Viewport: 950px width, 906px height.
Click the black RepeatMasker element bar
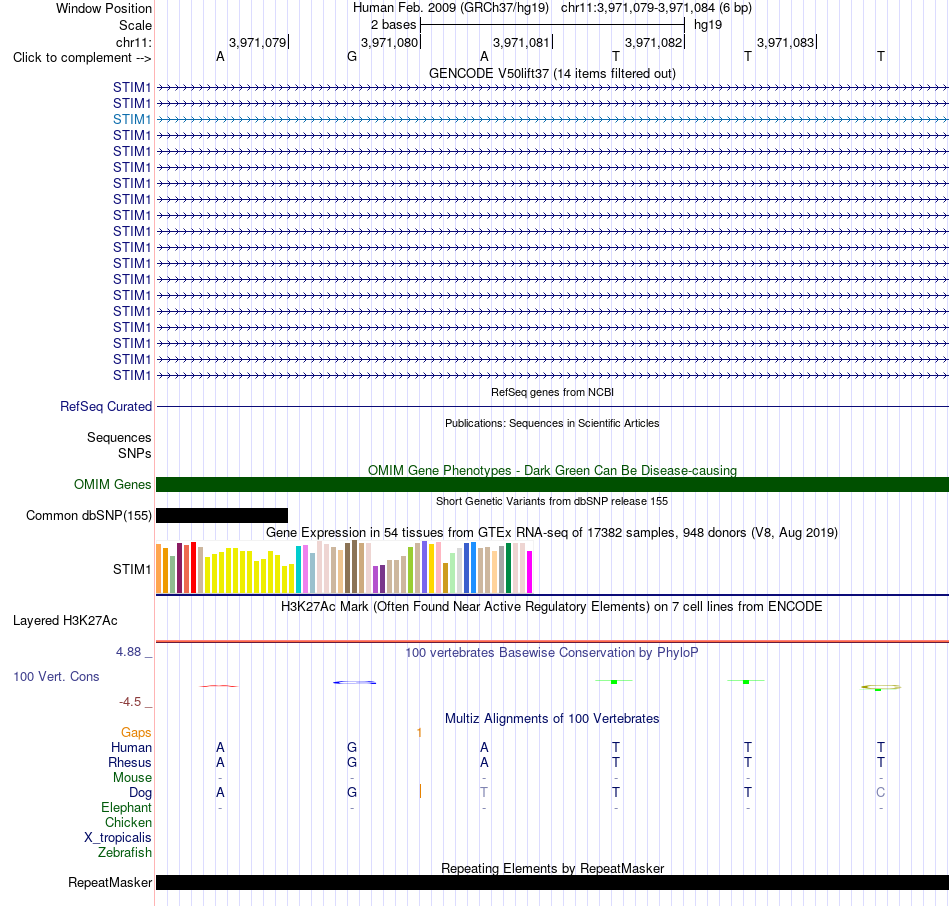point(552,882)
